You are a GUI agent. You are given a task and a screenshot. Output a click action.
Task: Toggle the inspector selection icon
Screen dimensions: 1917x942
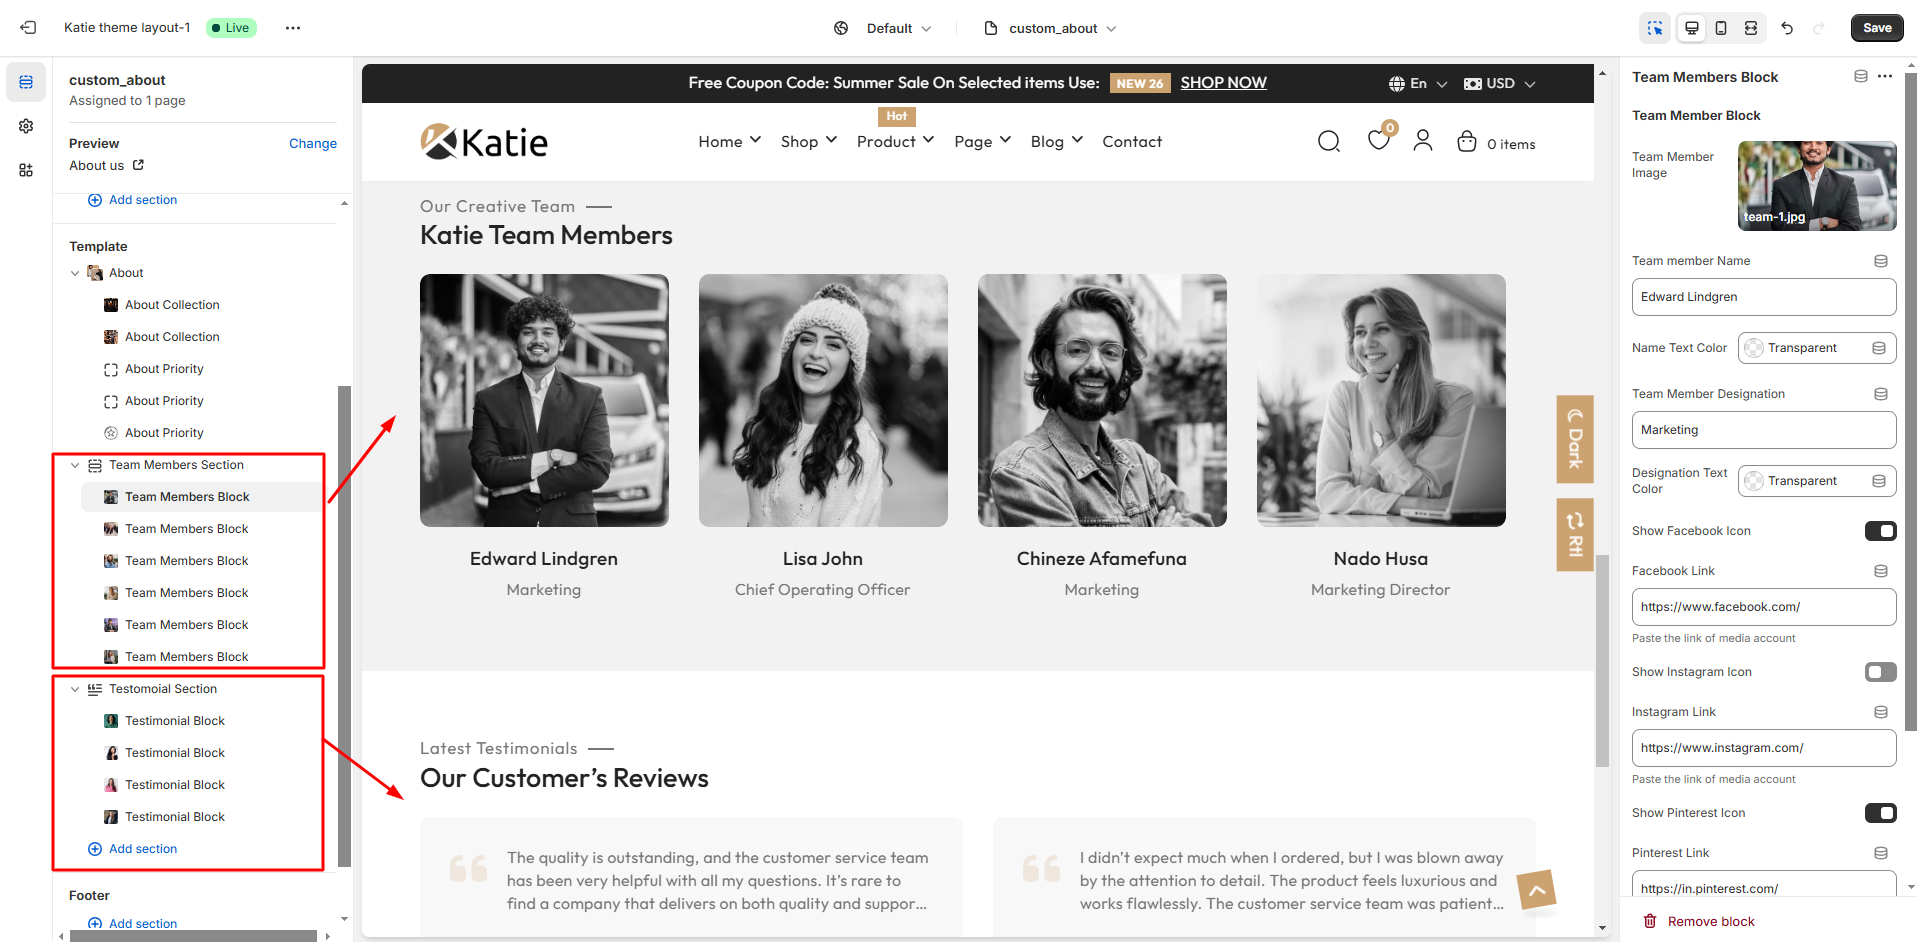[1655, 28]
